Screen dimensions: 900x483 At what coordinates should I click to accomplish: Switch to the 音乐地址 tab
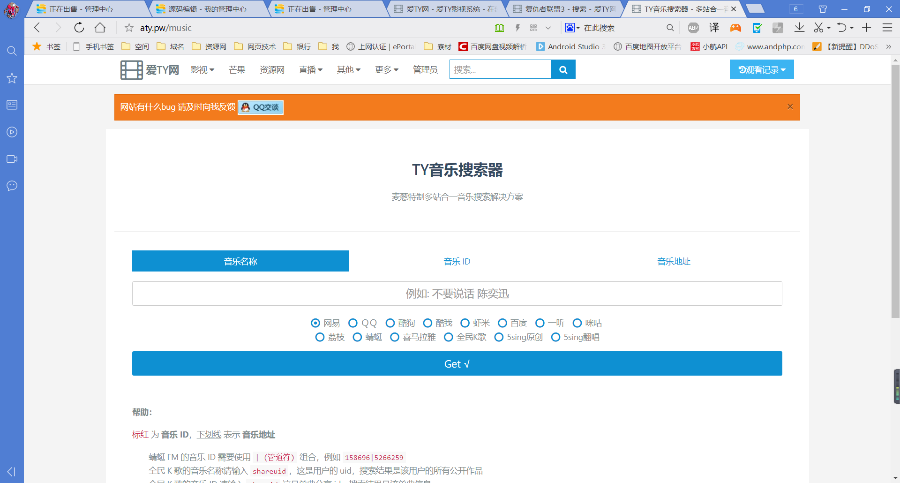(674, 261)
